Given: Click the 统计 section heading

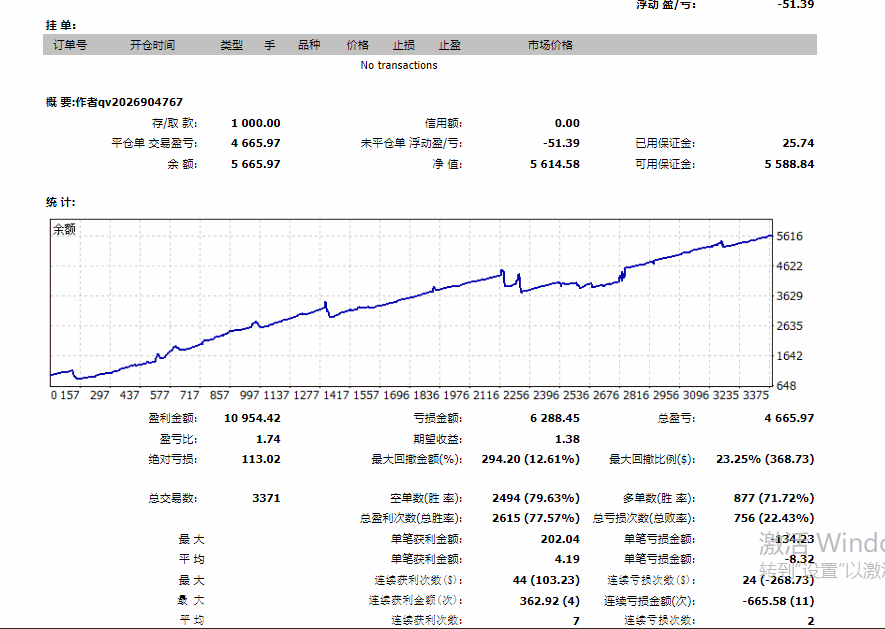Looking at the screenshot, I should pyautogui.click(x=60, y=203).
